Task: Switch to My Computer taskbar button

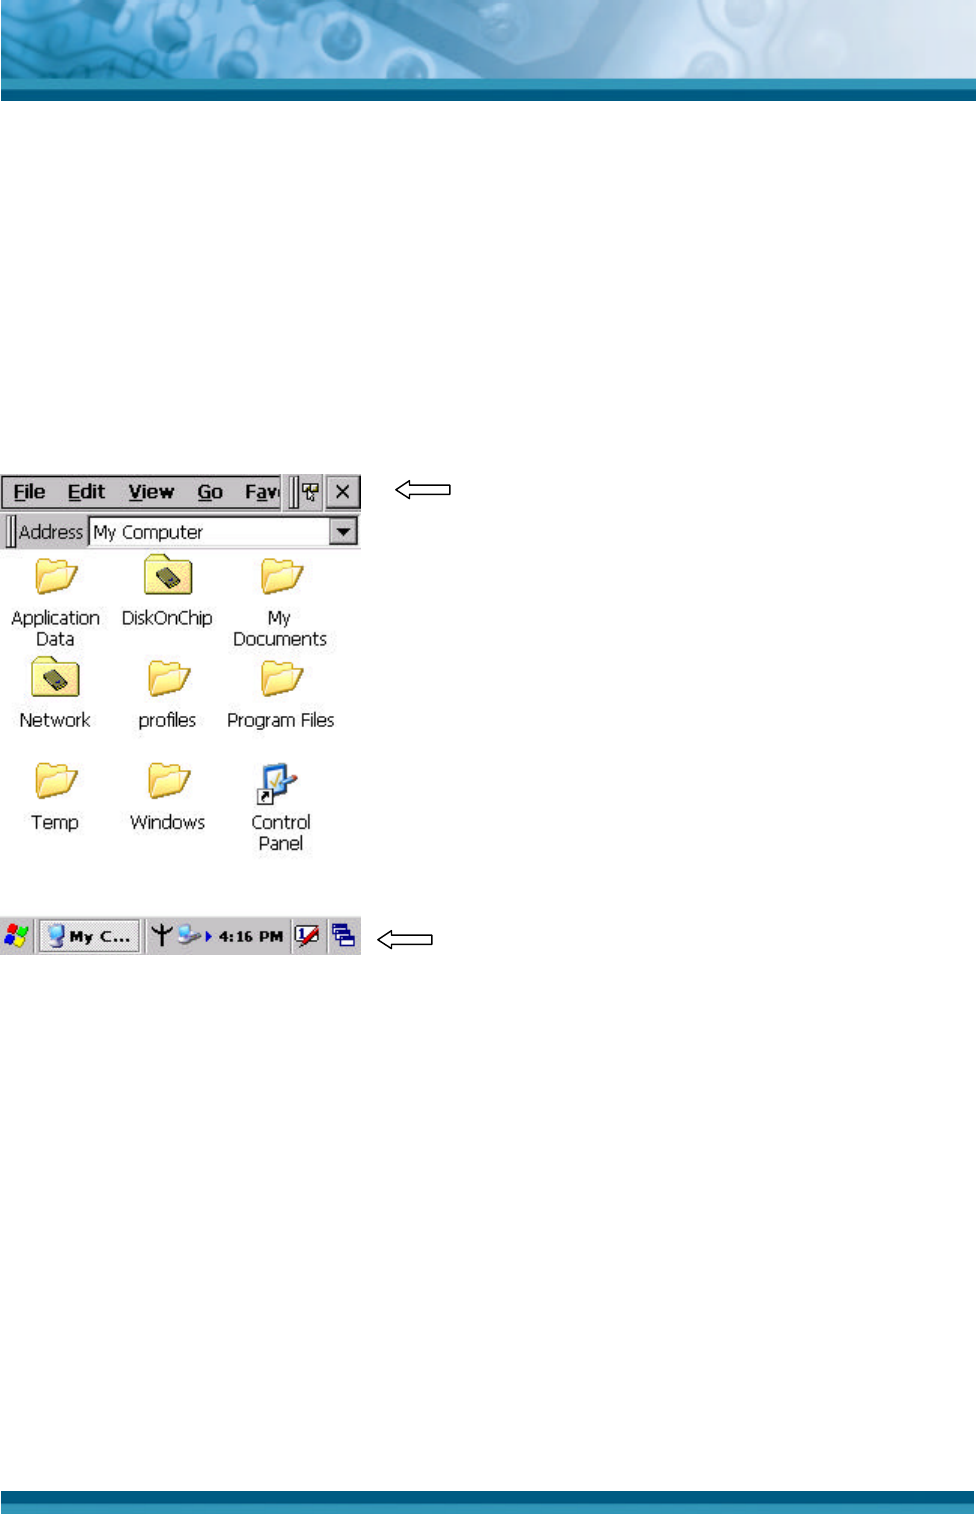Action: [x=89, y=937]
